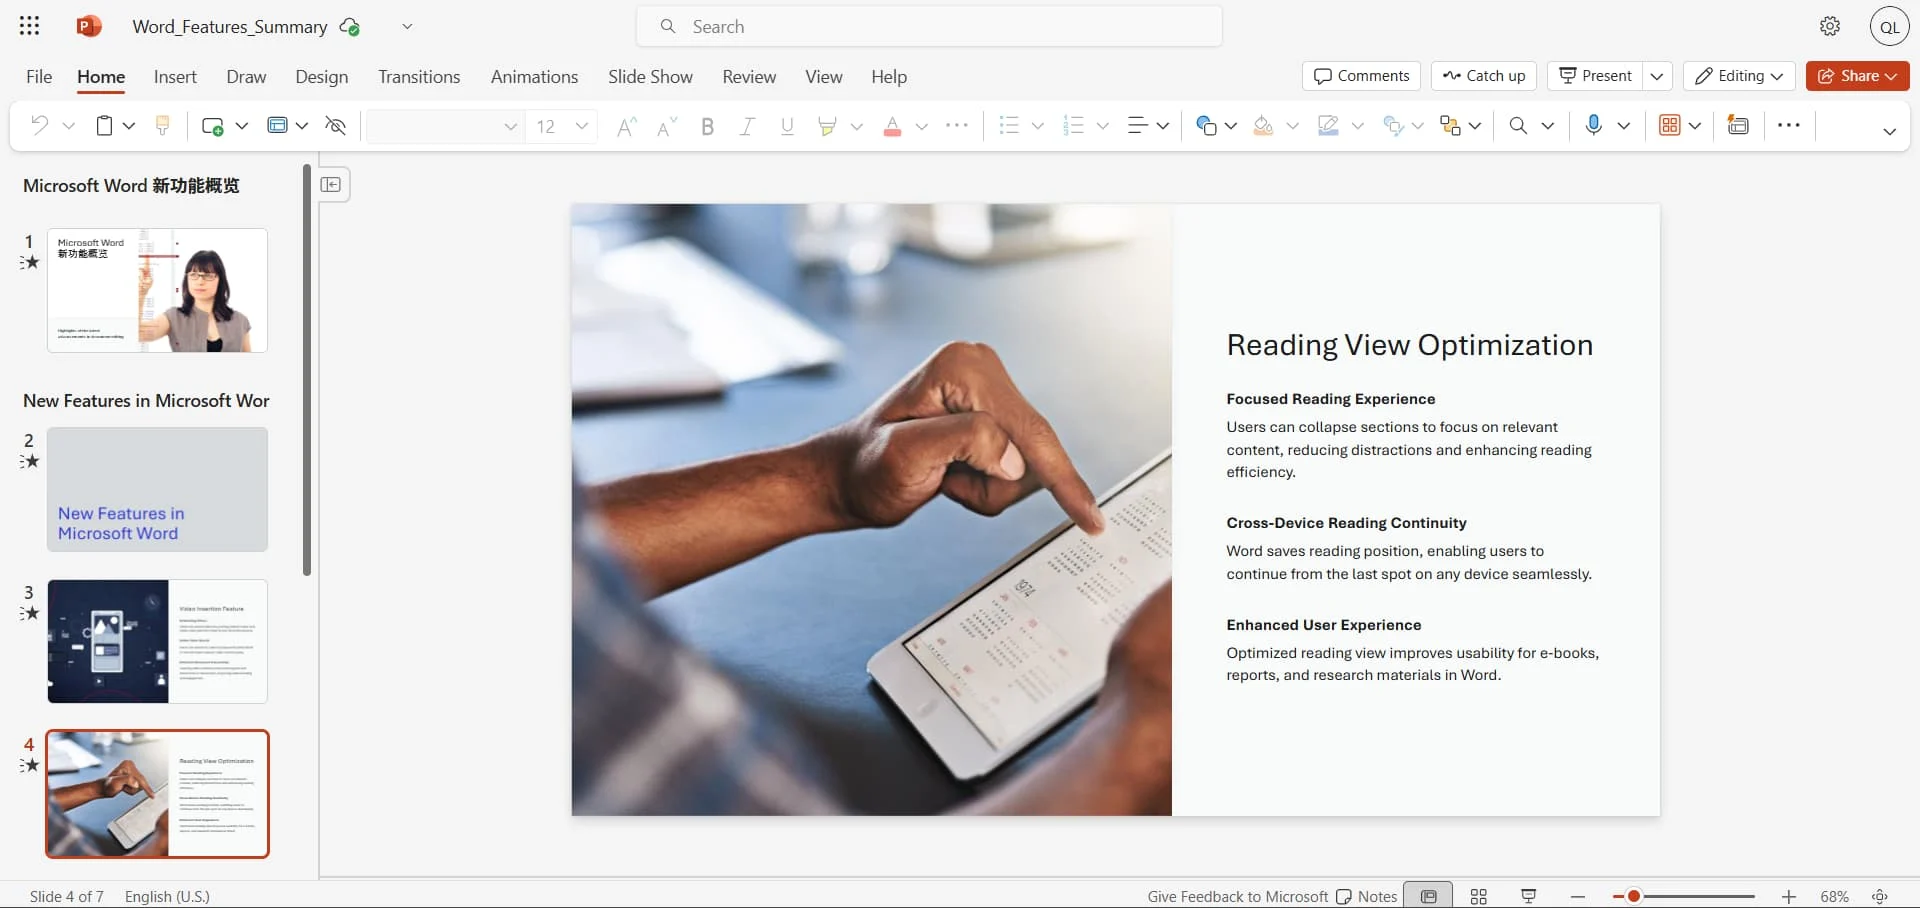The image size is (1920, 908).
Task: Click the PowerPoint logo icon
Action: pyautogui.click(x=89, y=26)
